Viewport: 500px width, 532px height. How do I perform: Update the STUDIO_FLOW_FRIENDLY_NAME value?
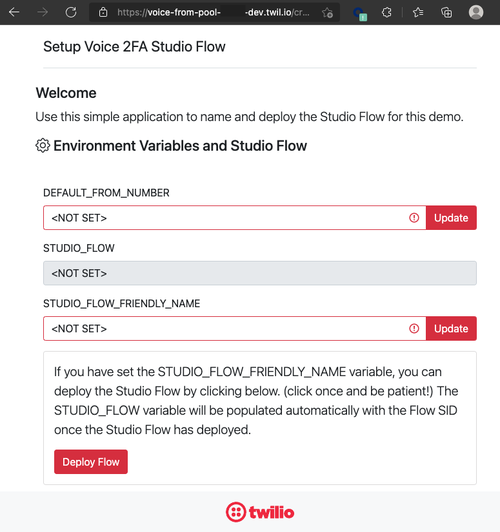pyautogui.click(x=451, y=328)
